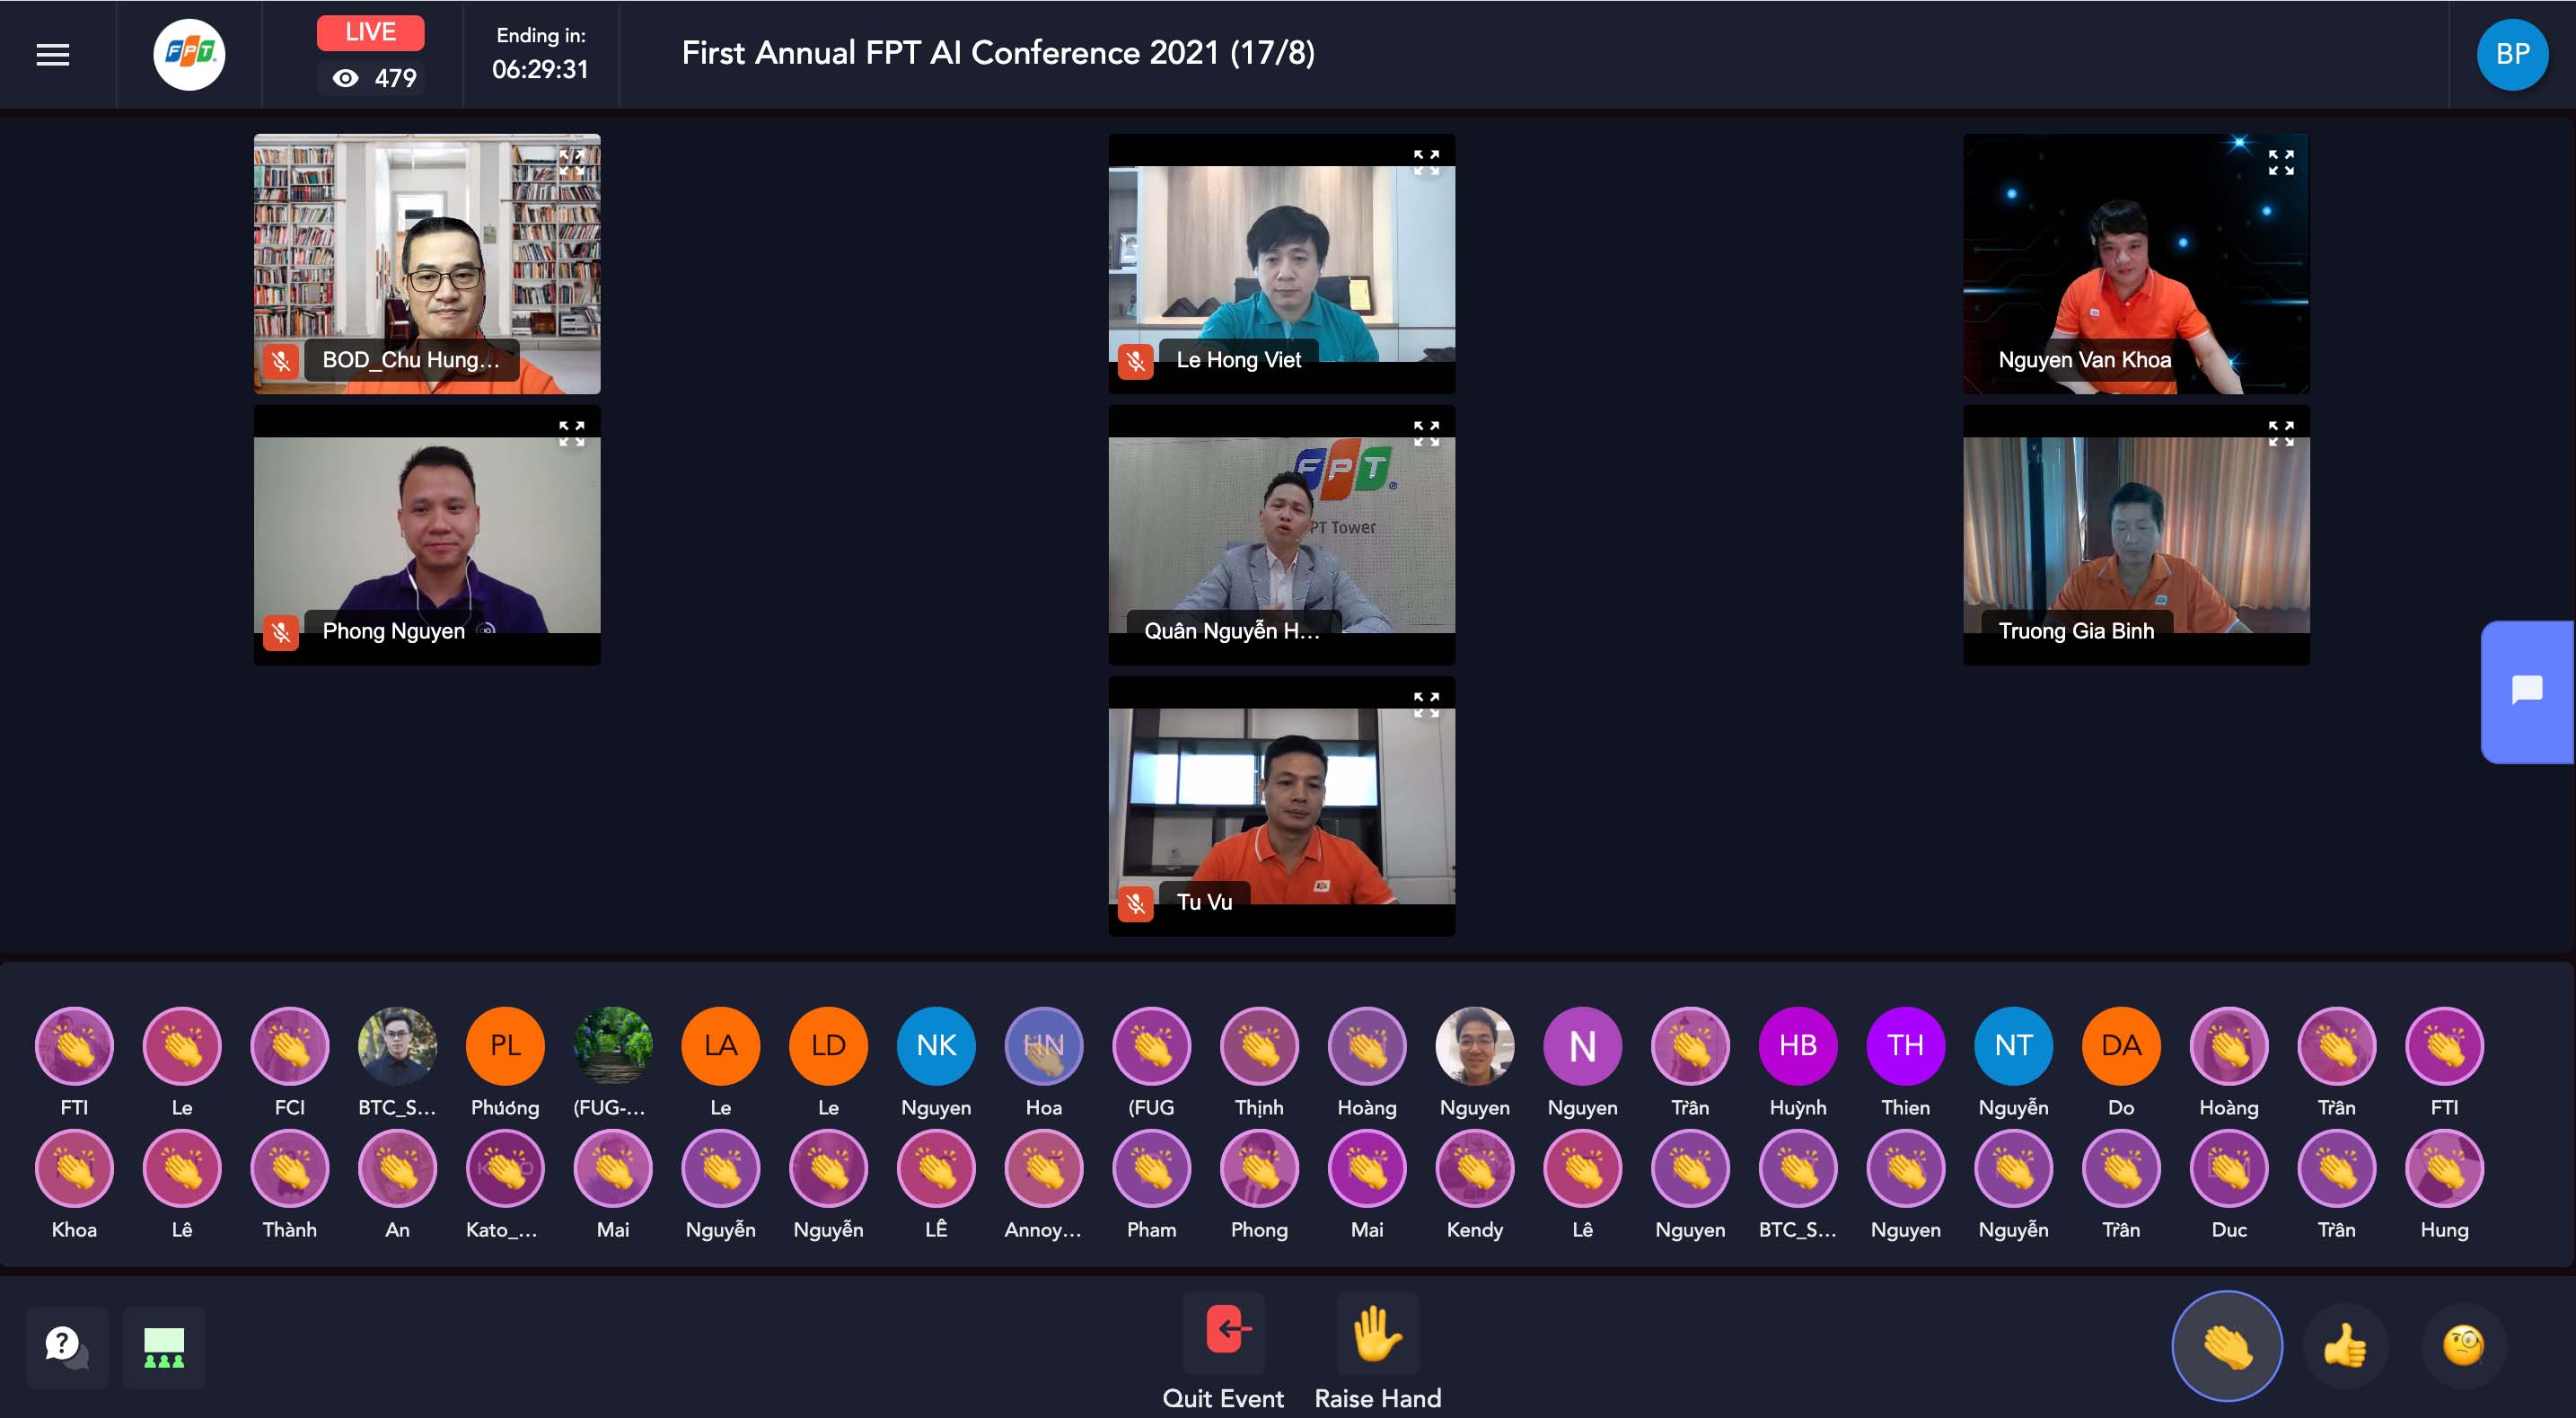
Task: Click the hamburger menu icon
Action: click(x=52, y=52)
